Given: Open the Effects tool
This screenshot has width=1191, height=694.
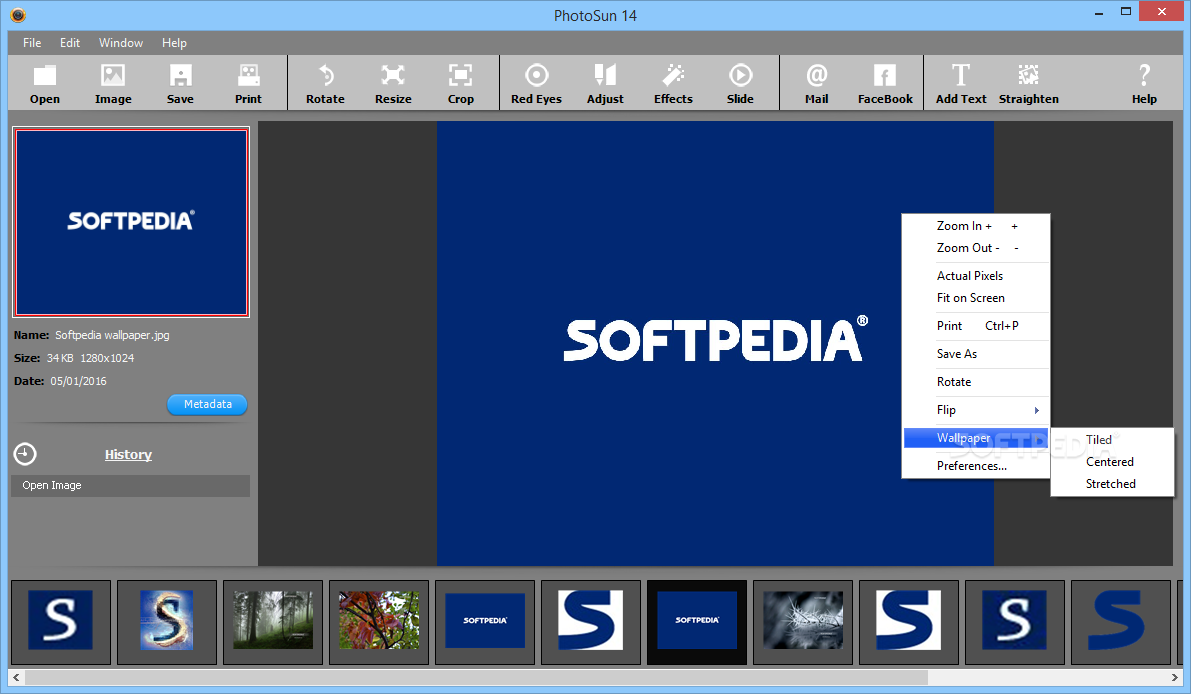Looking at the screenshot, I should (673, 83).
